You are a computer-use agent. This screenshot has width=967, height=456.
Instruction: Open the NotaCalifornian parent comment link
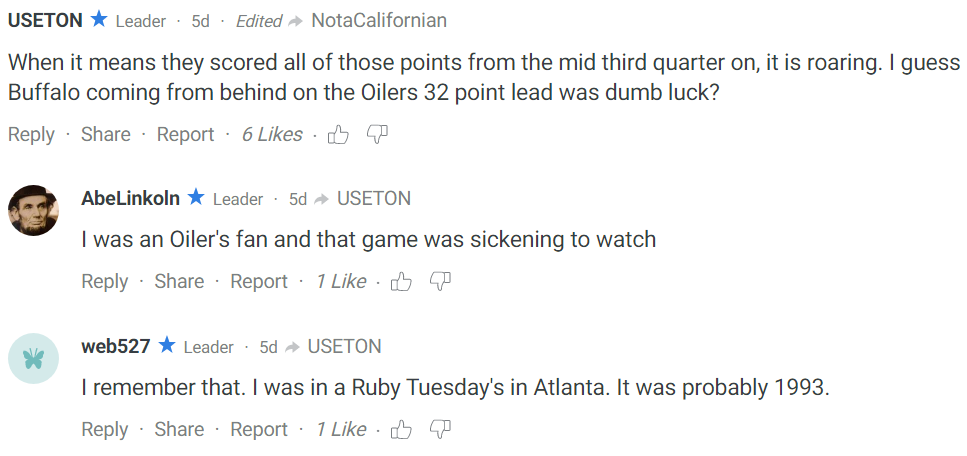coord(379,20)
